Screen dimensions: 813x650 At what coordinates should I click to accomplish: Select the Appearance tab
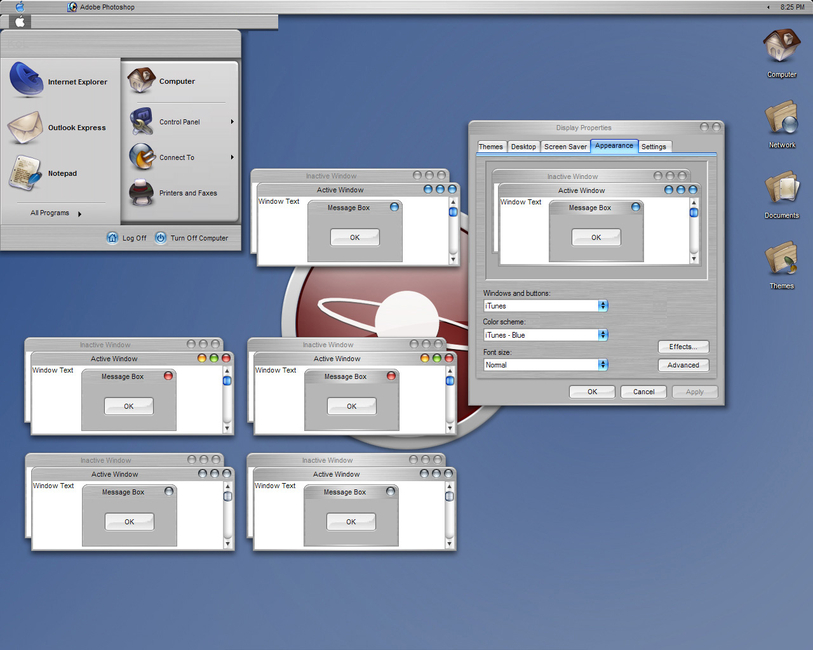tap(614, 146)
